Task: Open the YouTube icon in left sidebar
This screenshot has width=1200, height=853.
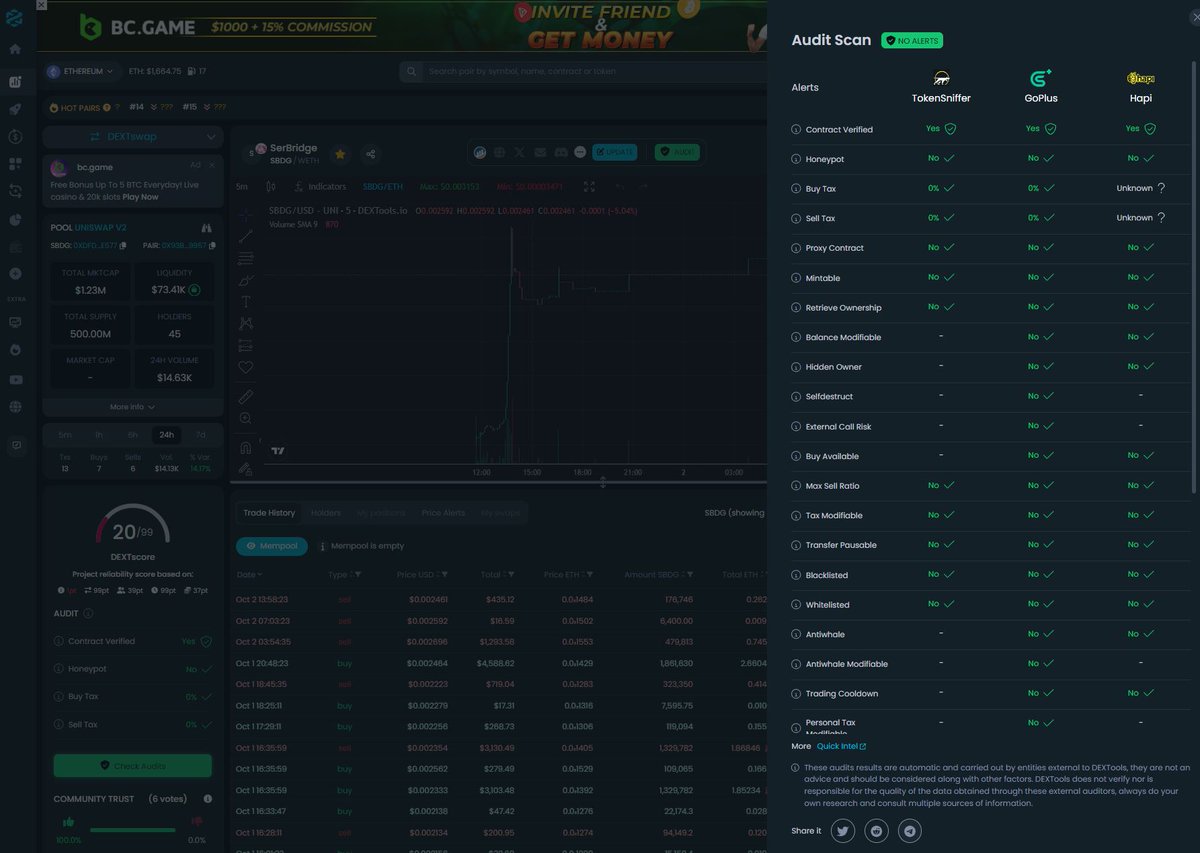Action: coord(15,379)
